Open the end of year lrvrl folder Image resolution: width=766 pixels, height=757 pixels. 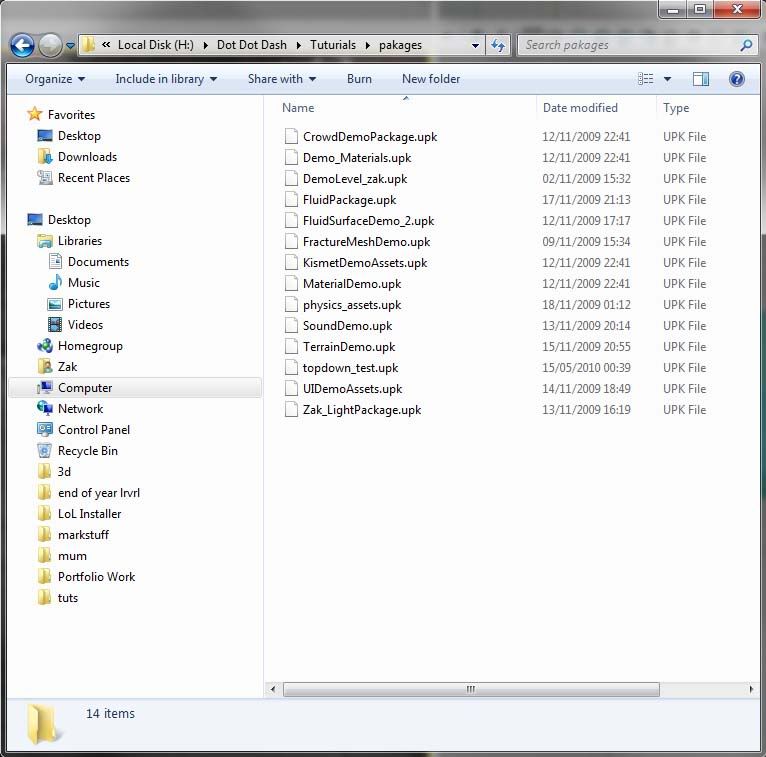click(88, 493)
